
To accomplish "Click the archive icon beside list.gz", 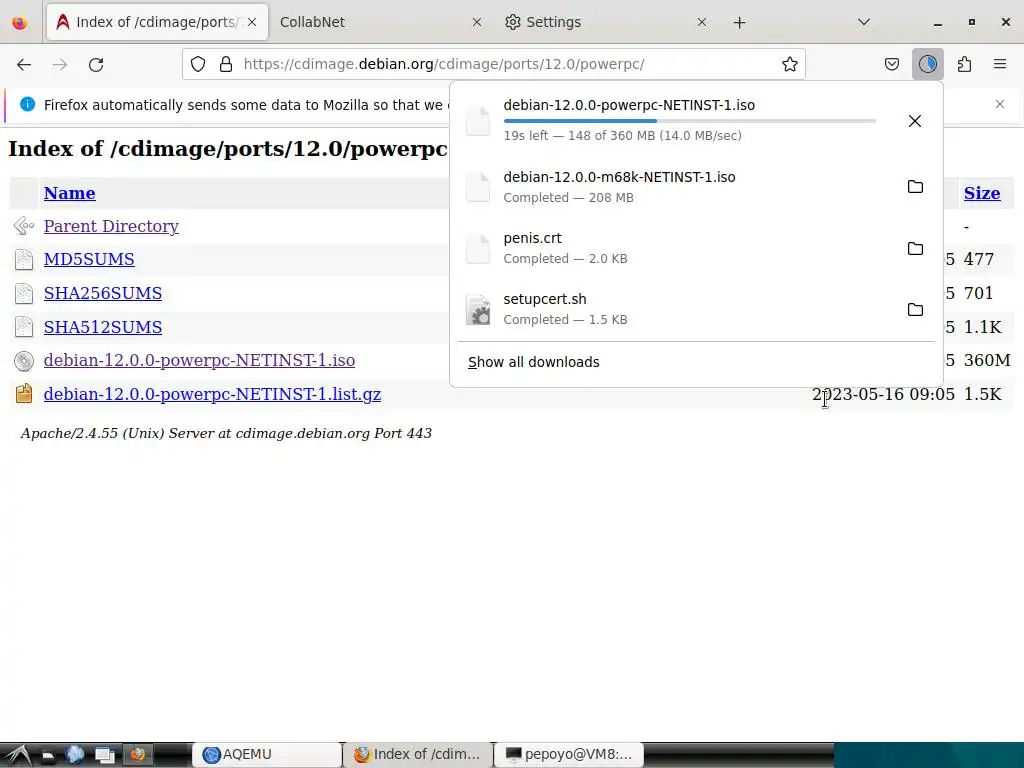I will [x=24, y=393].
